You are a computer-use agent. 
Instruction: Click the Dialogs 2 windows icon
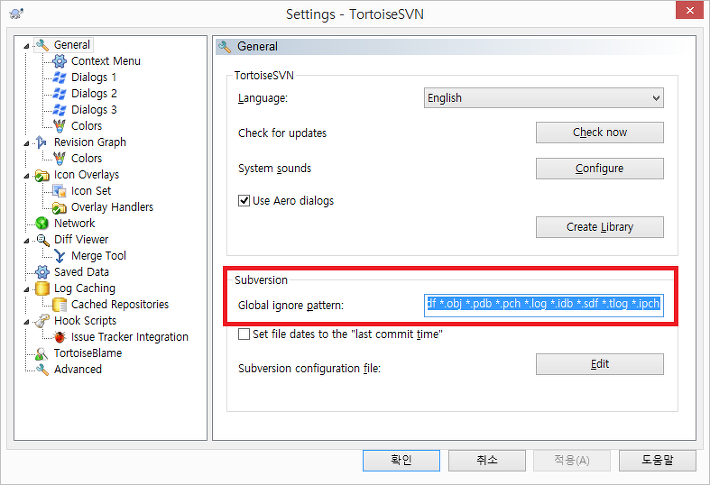(59, 94)
